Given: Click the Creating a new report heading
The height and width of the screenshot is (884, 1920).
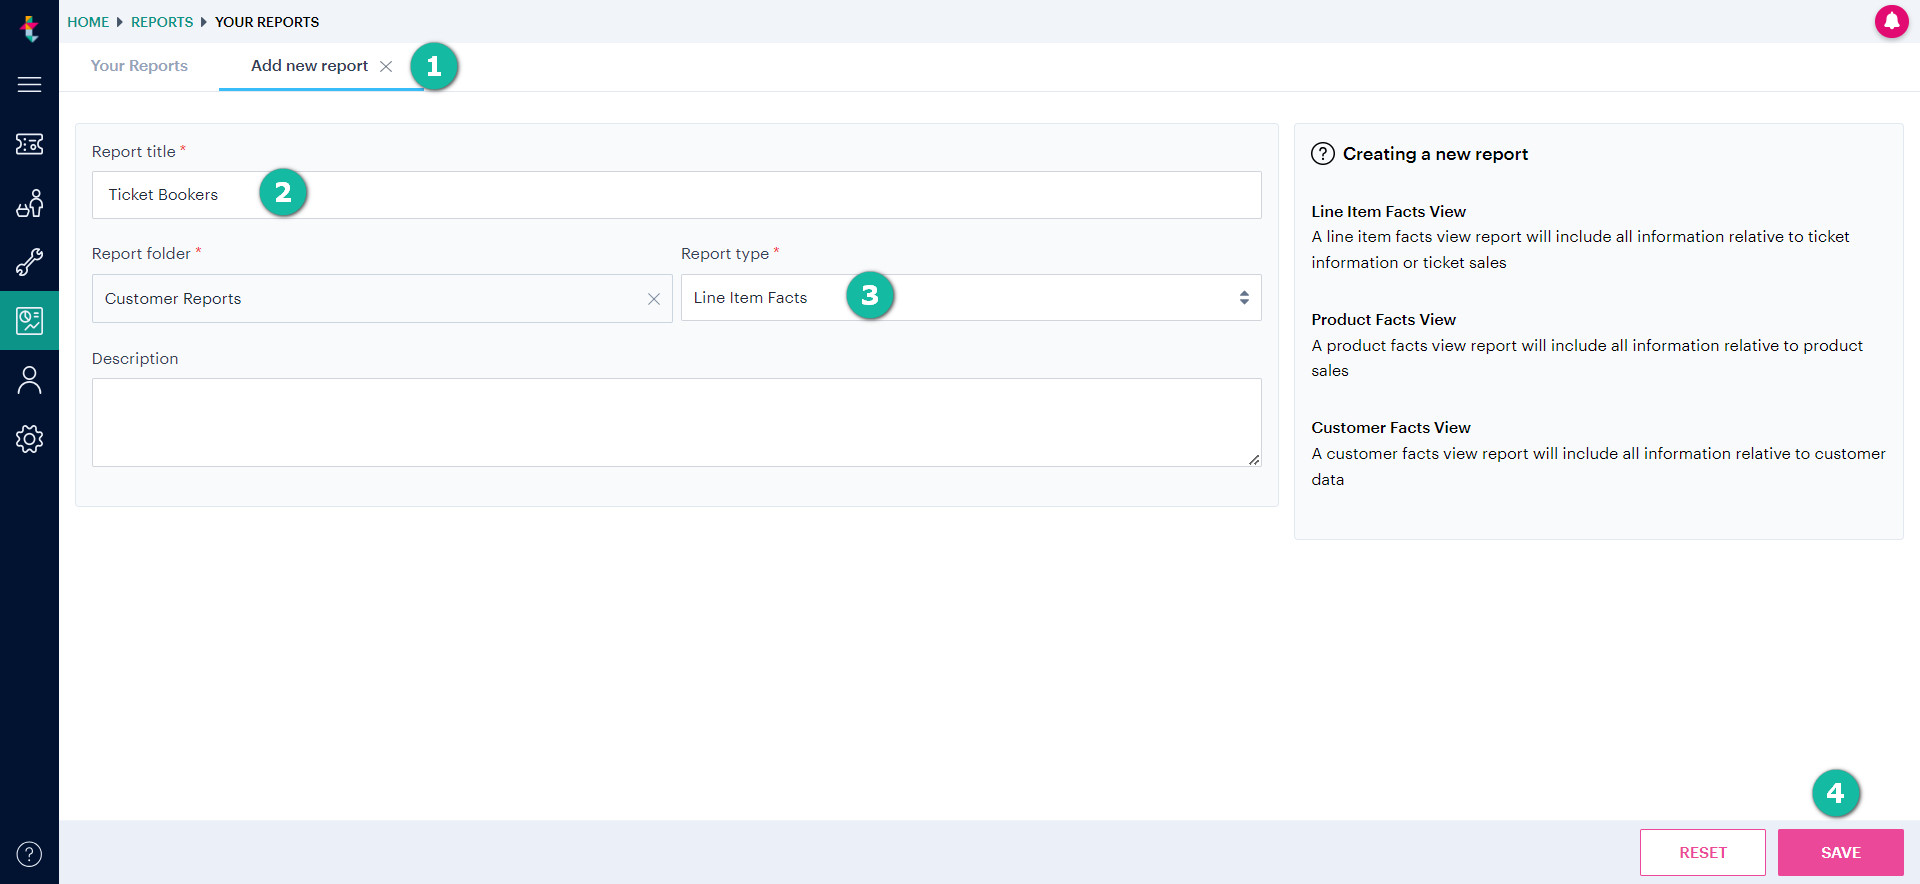Looking at the screenshot, I should 1435,154.
